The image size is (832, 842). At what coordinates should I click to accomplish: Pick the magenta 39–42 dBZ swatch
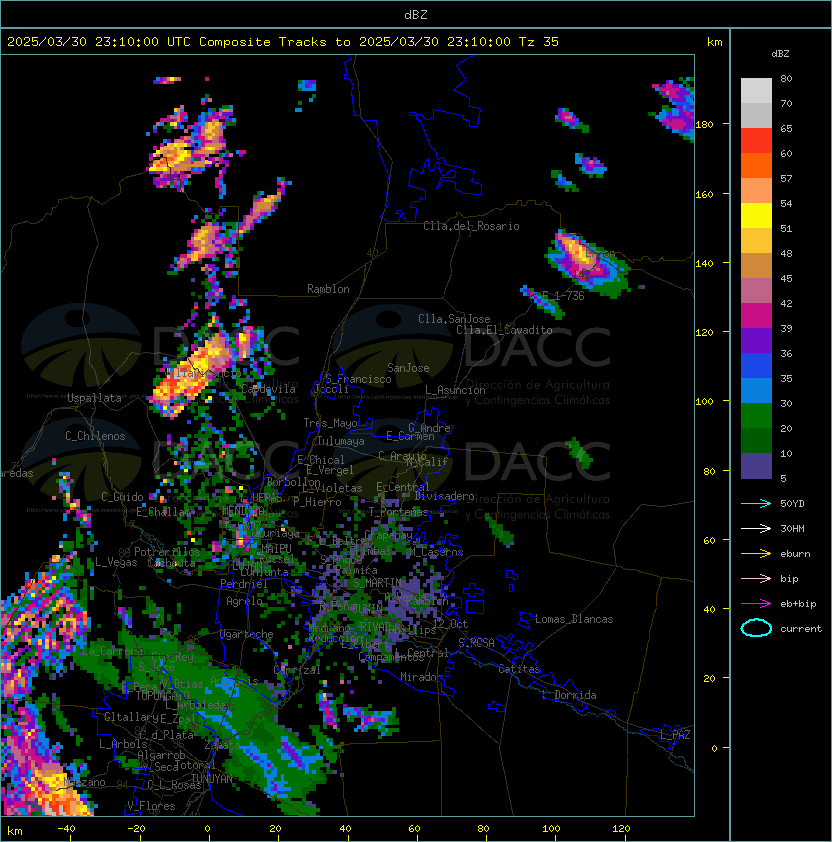[x=756, y=316]
